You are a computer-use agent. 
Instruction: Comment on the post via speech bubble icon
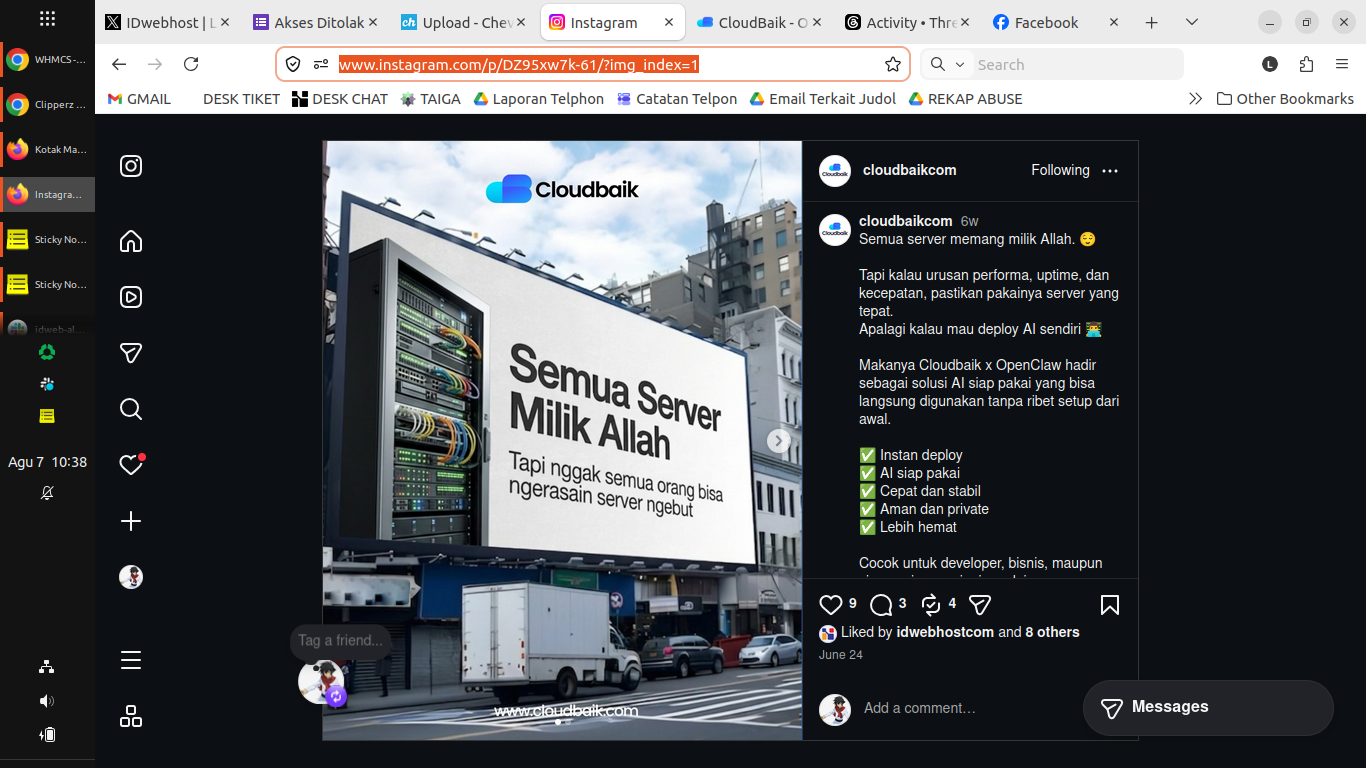coord(881,604)
